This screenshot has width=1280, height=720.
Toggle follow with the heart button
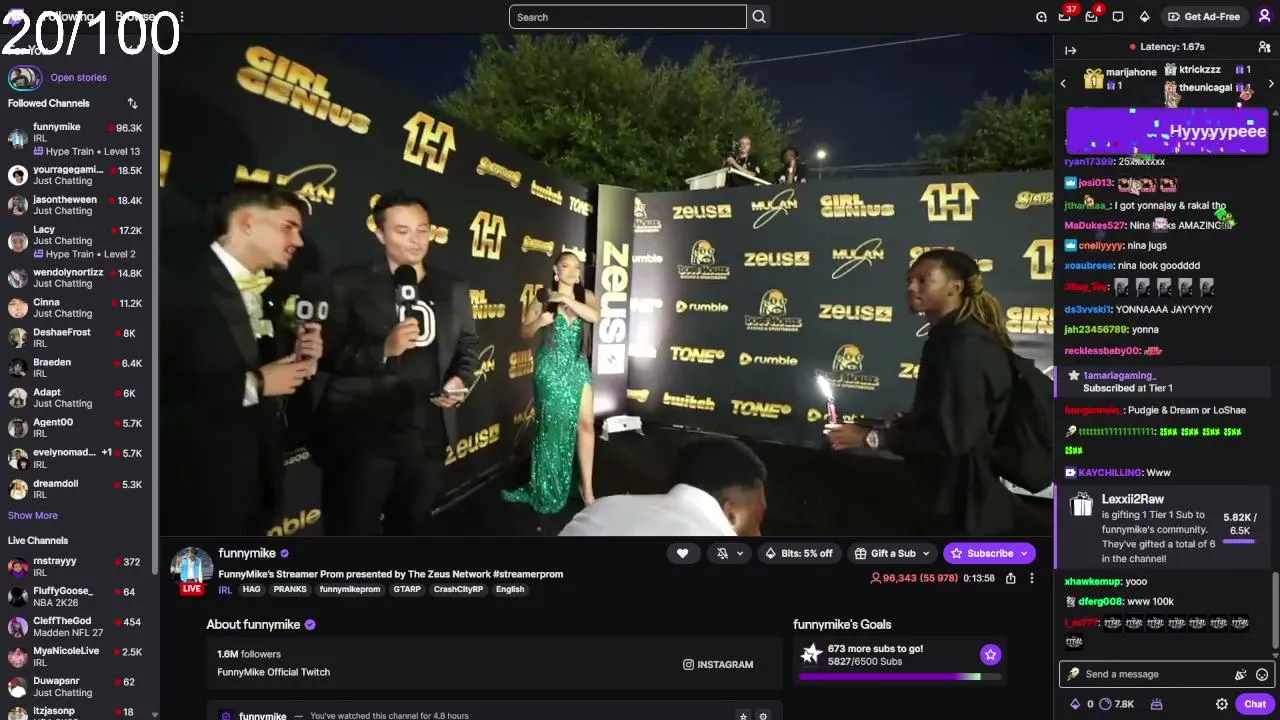(x=683, y=553)
